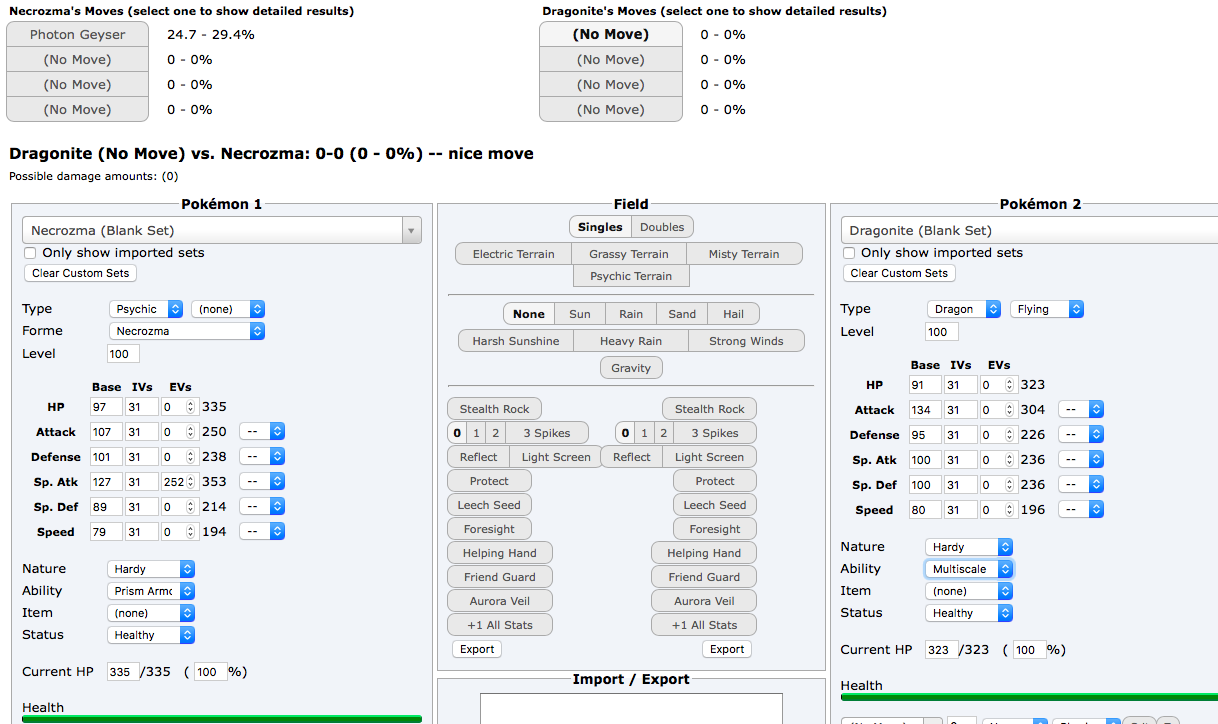Open Necrozma Ability Prism Armor dropdown
1218x724 pixels.
point(151,591)
